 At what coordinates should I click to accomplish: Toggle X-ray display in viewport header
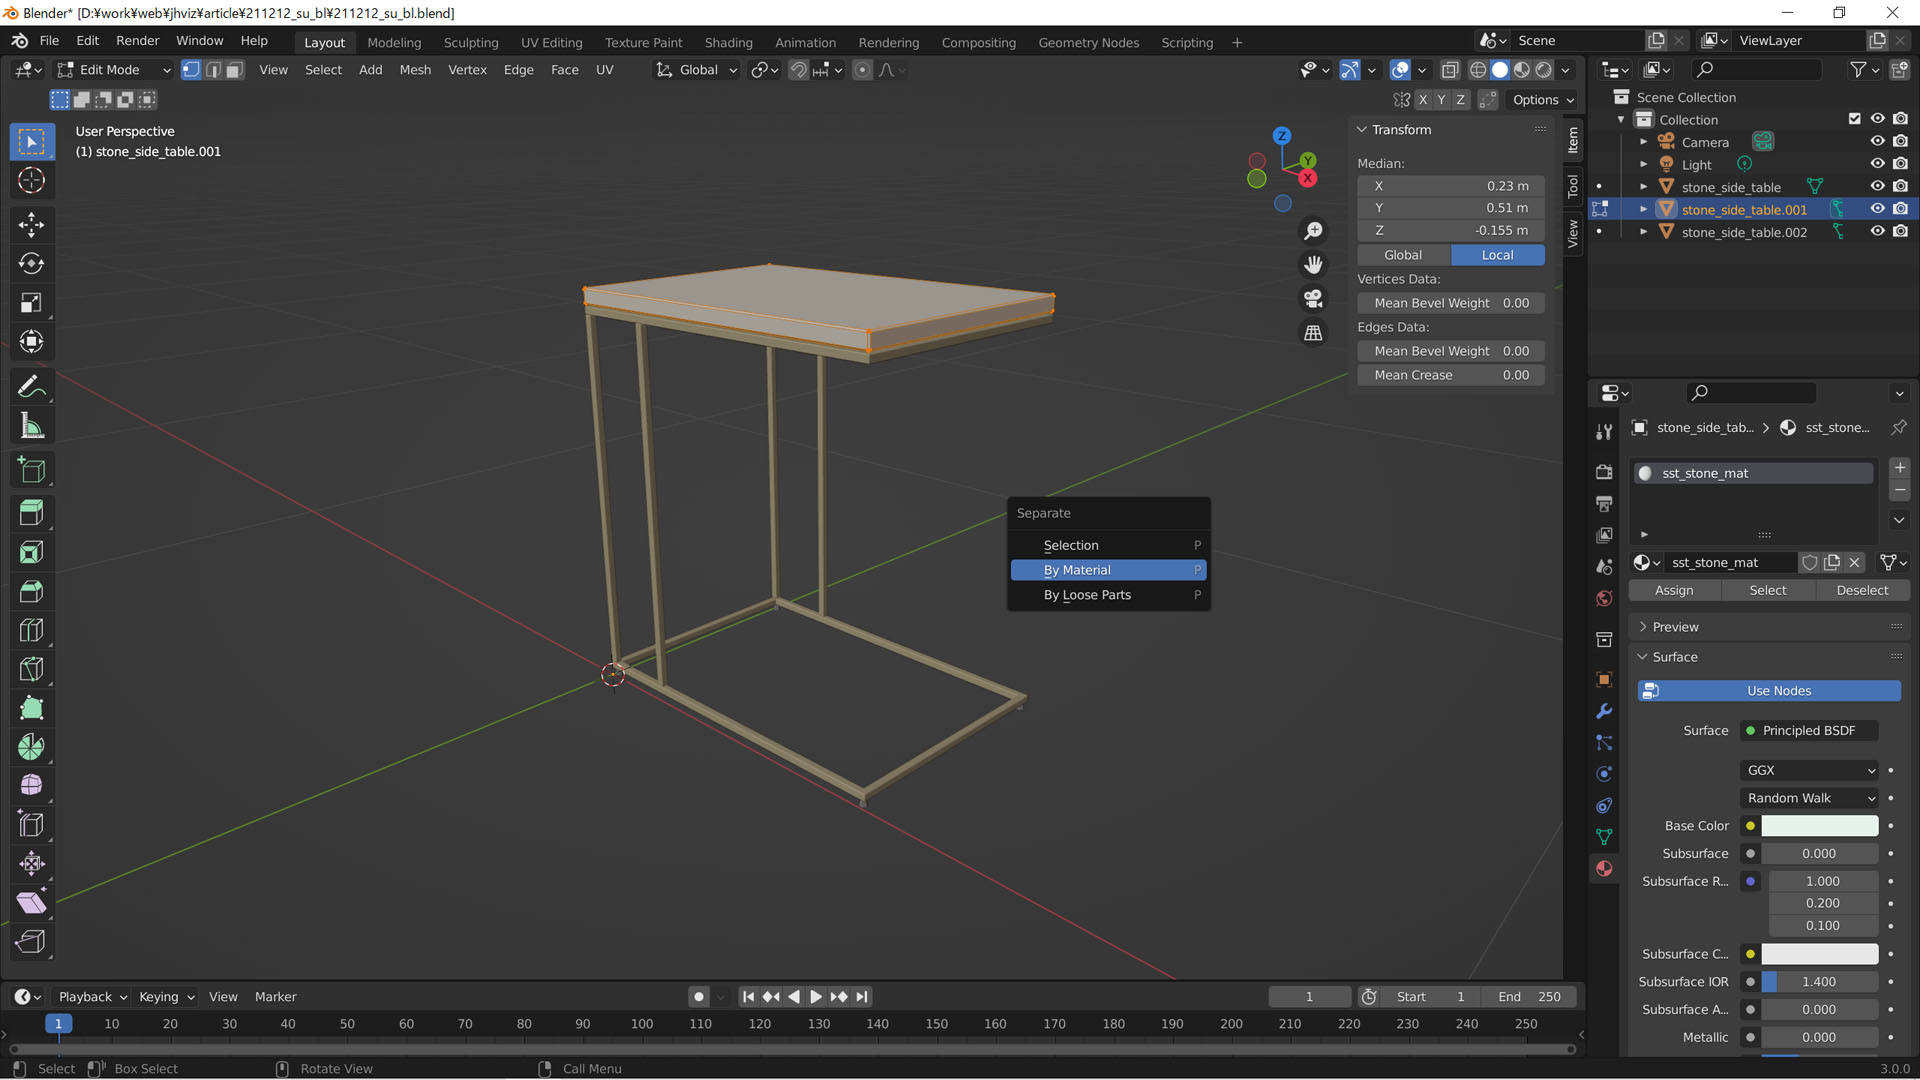1450,70
